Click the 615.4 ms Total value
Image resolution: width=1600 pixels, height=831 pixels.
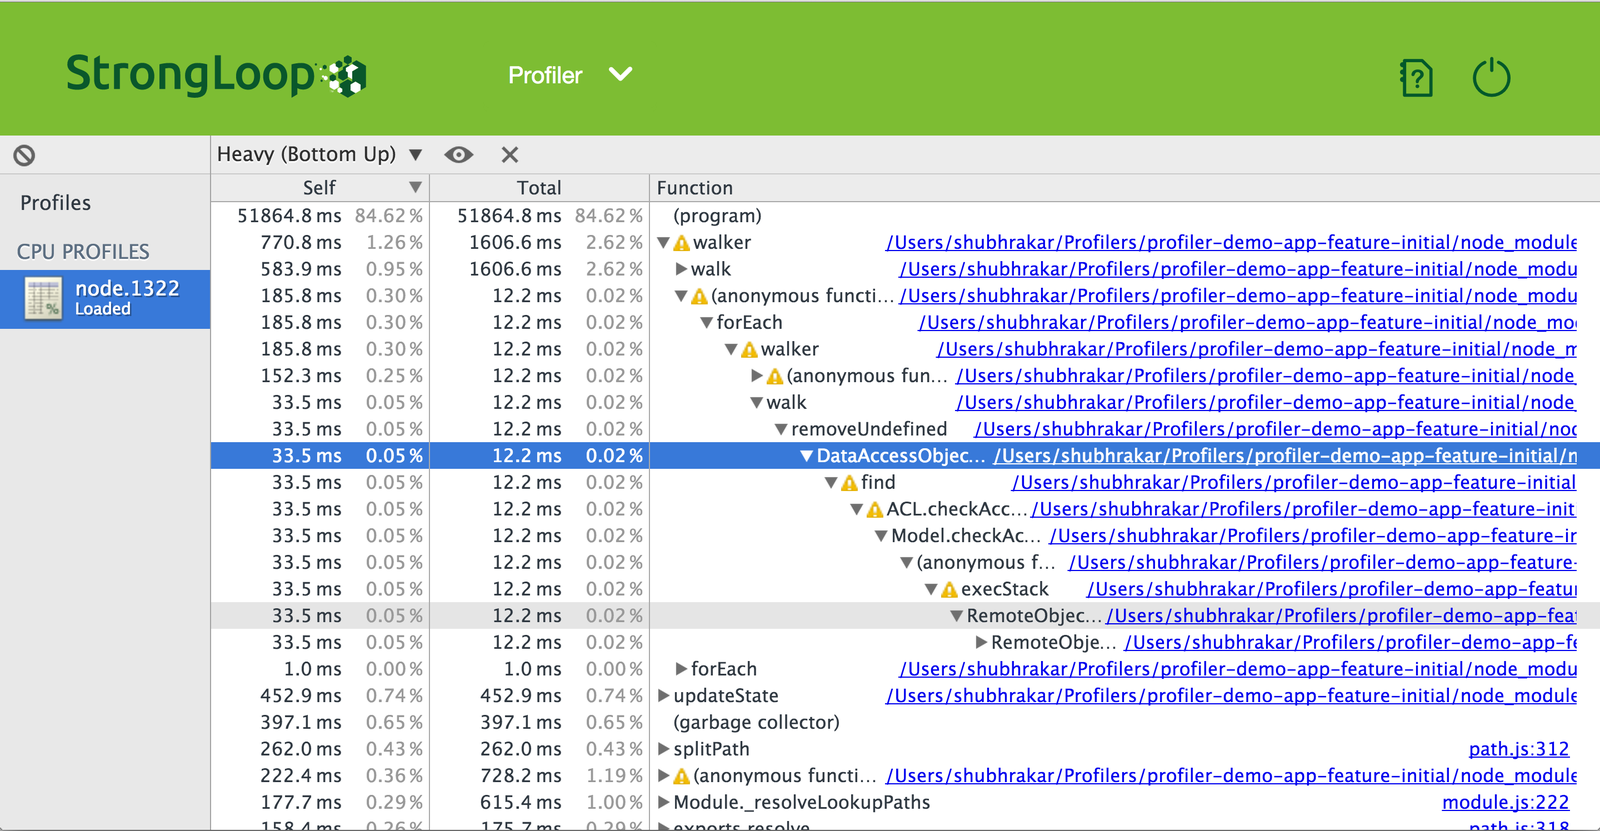click(x=520, y=802)
